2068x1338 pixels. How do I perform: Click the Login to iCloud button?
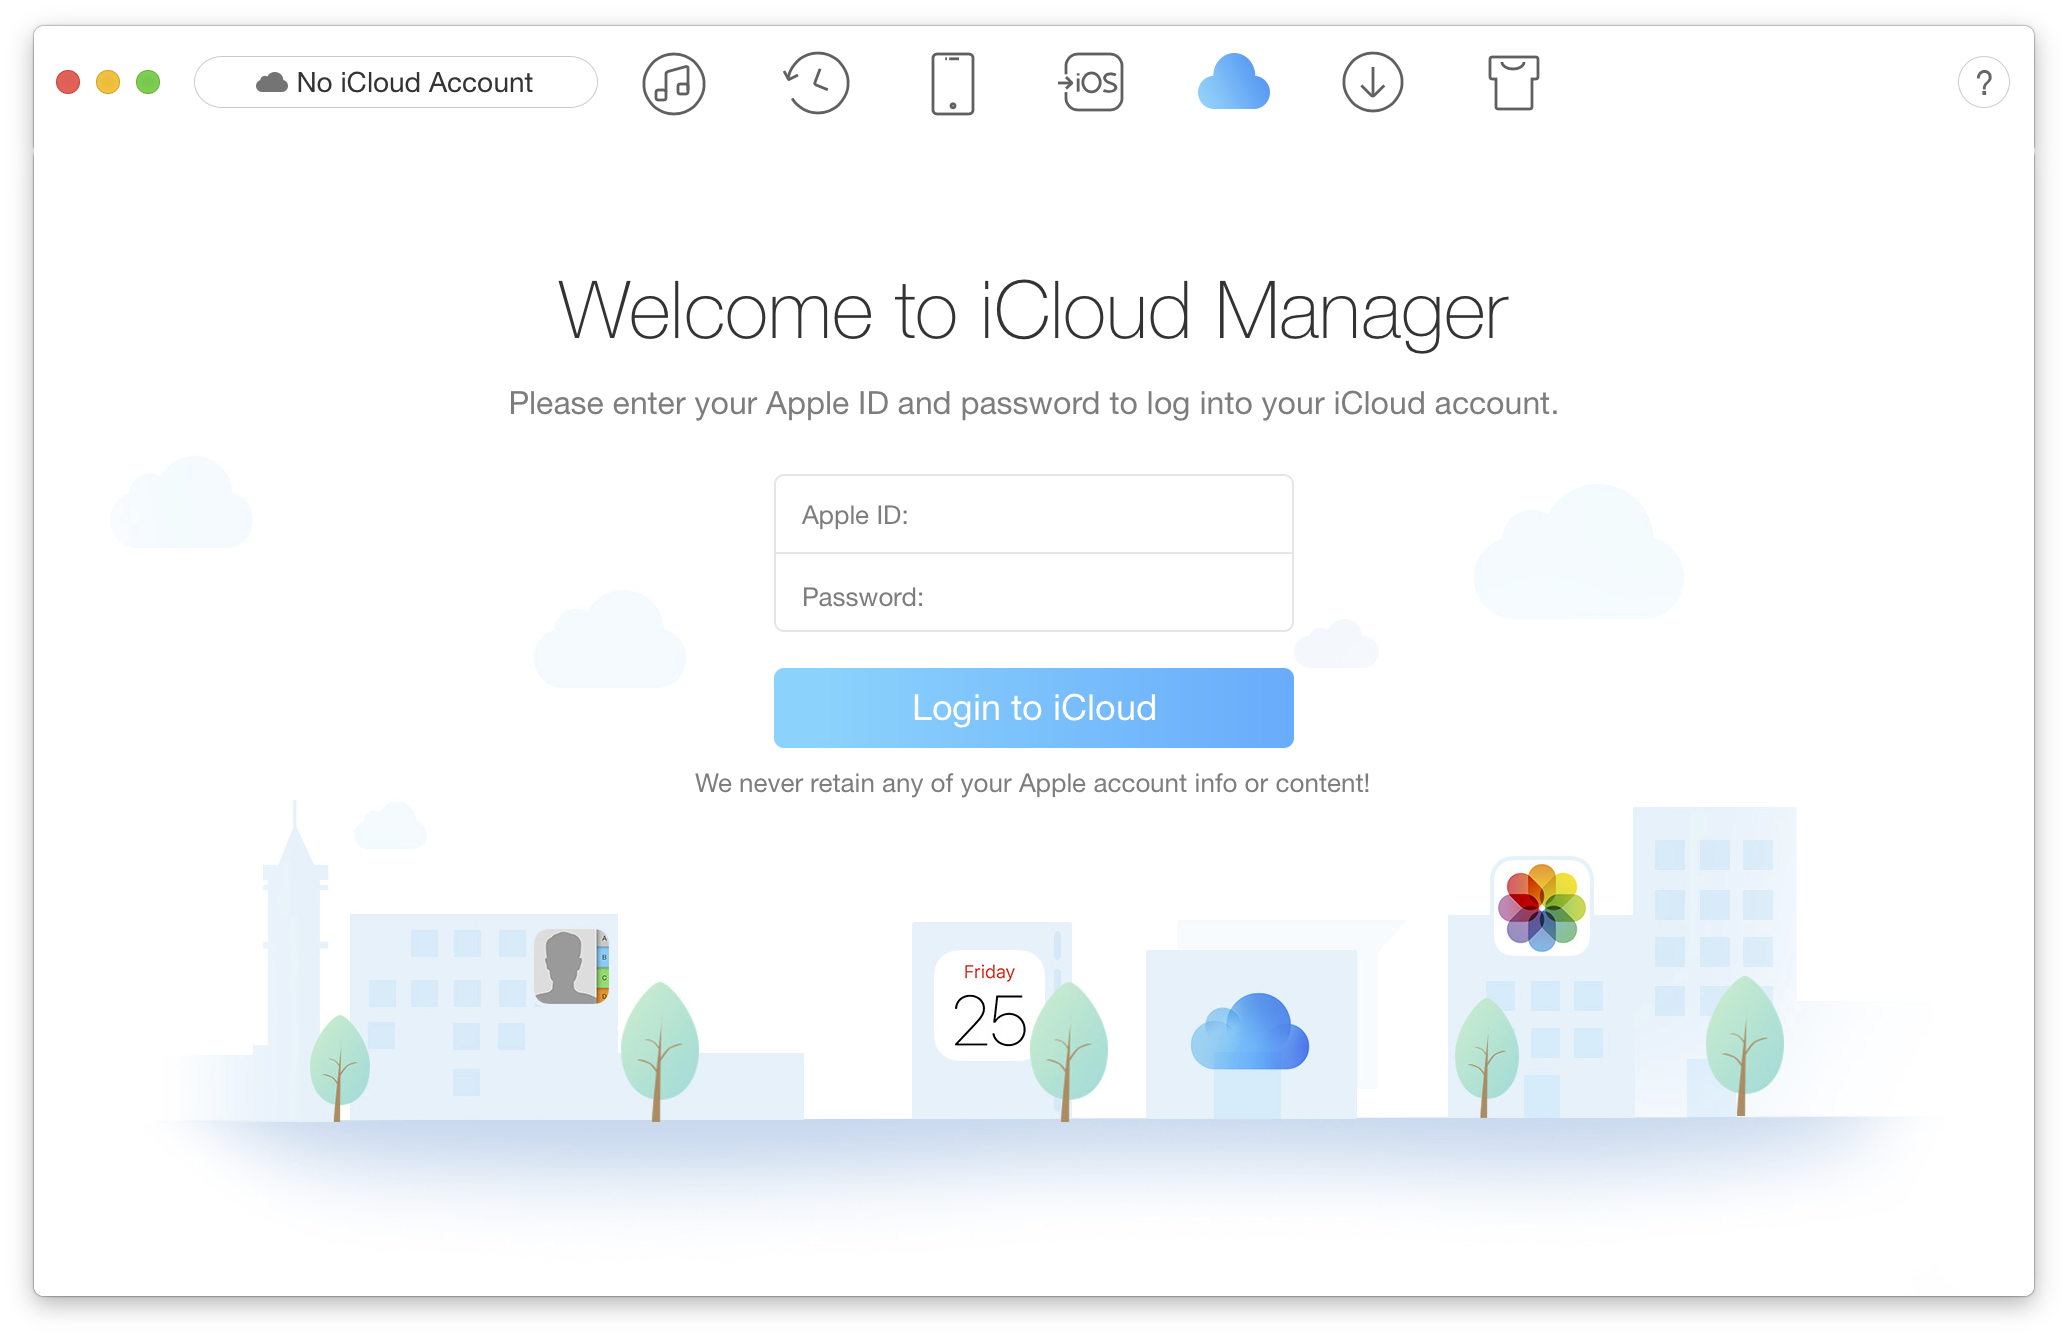coord(1033,707)
